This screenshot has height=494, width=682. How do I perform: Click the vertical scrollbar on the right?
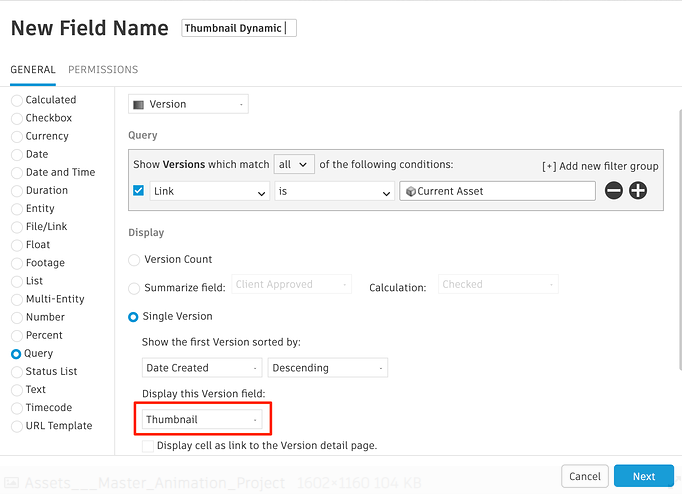pyautogui.click(x=680, y=239)
